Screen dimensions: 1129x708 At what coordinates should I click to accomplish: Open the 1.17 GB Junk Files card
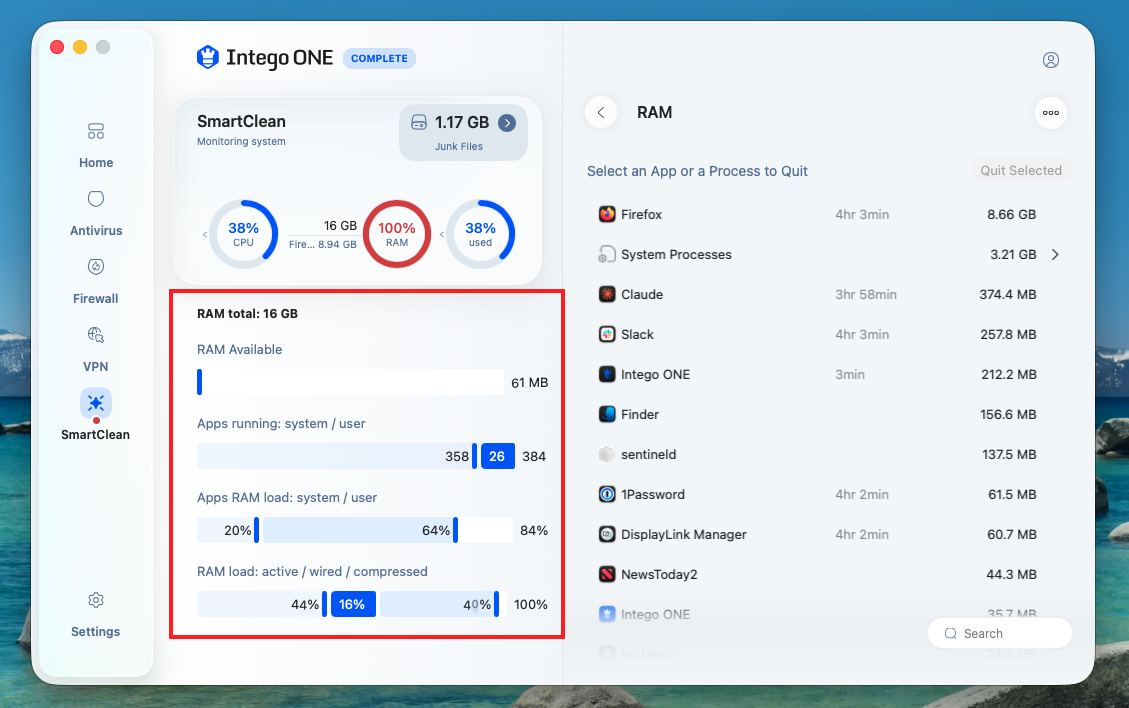[463, 132]
